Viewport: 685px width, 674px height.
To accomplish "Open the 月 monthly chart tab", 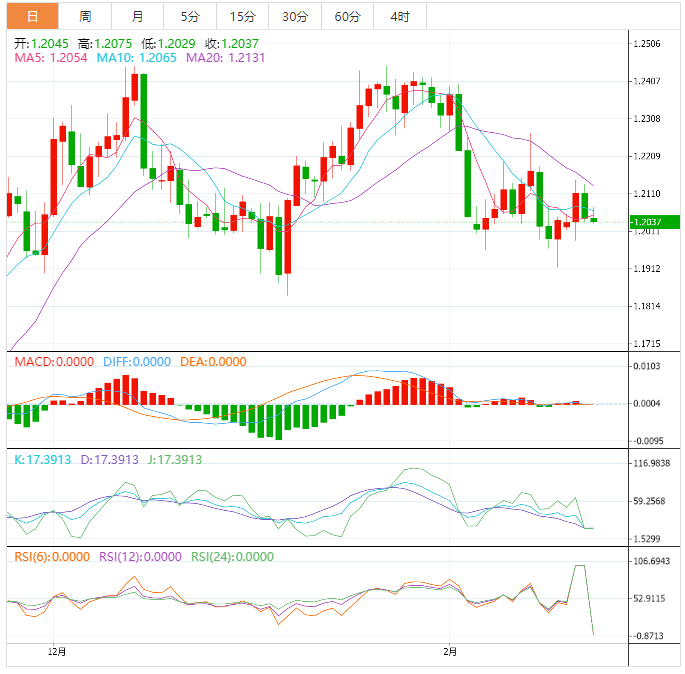I will [137, 16].
